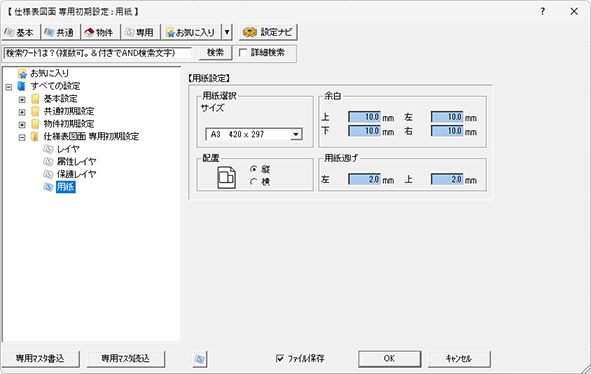Open the paper size A3 420 x 297 dropdown
Screen dimensions: 591x374
point(254,134)
